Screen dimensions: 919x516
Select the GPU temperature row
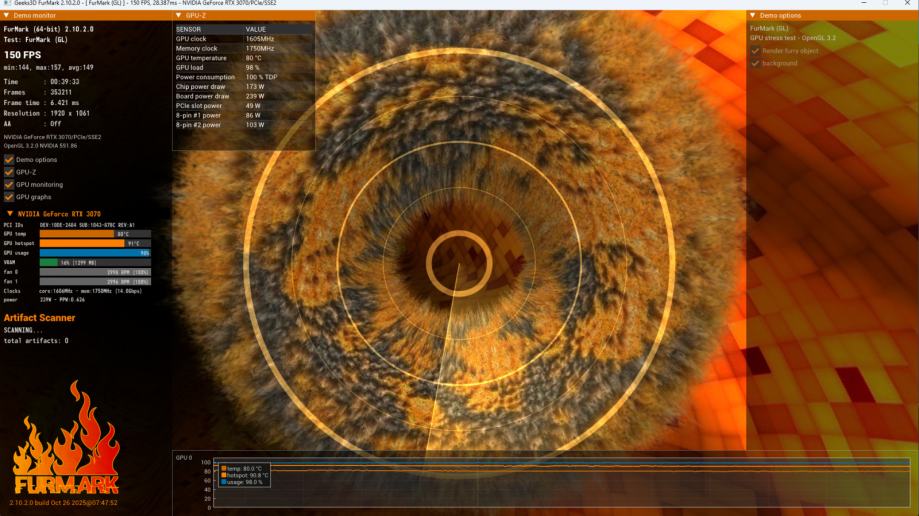tap(243, 58)
